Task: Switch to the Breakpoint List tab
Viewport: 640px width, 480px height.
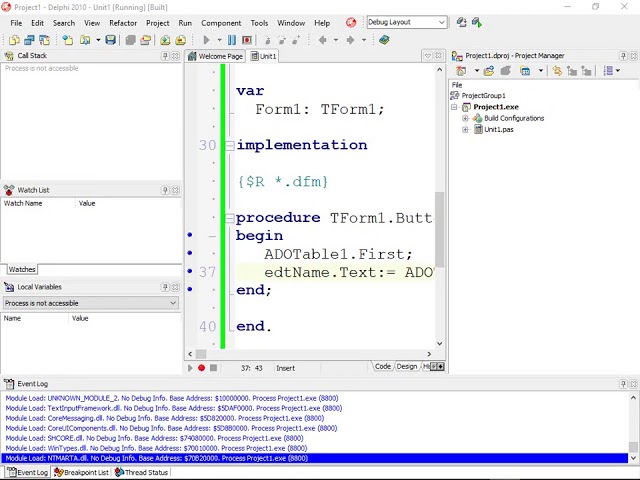Action: 81,472
